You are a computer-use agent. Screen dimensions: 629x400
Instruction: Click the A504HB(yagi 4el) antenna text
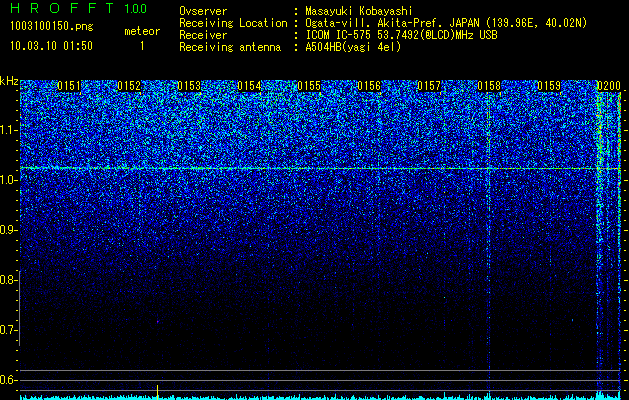353,47
